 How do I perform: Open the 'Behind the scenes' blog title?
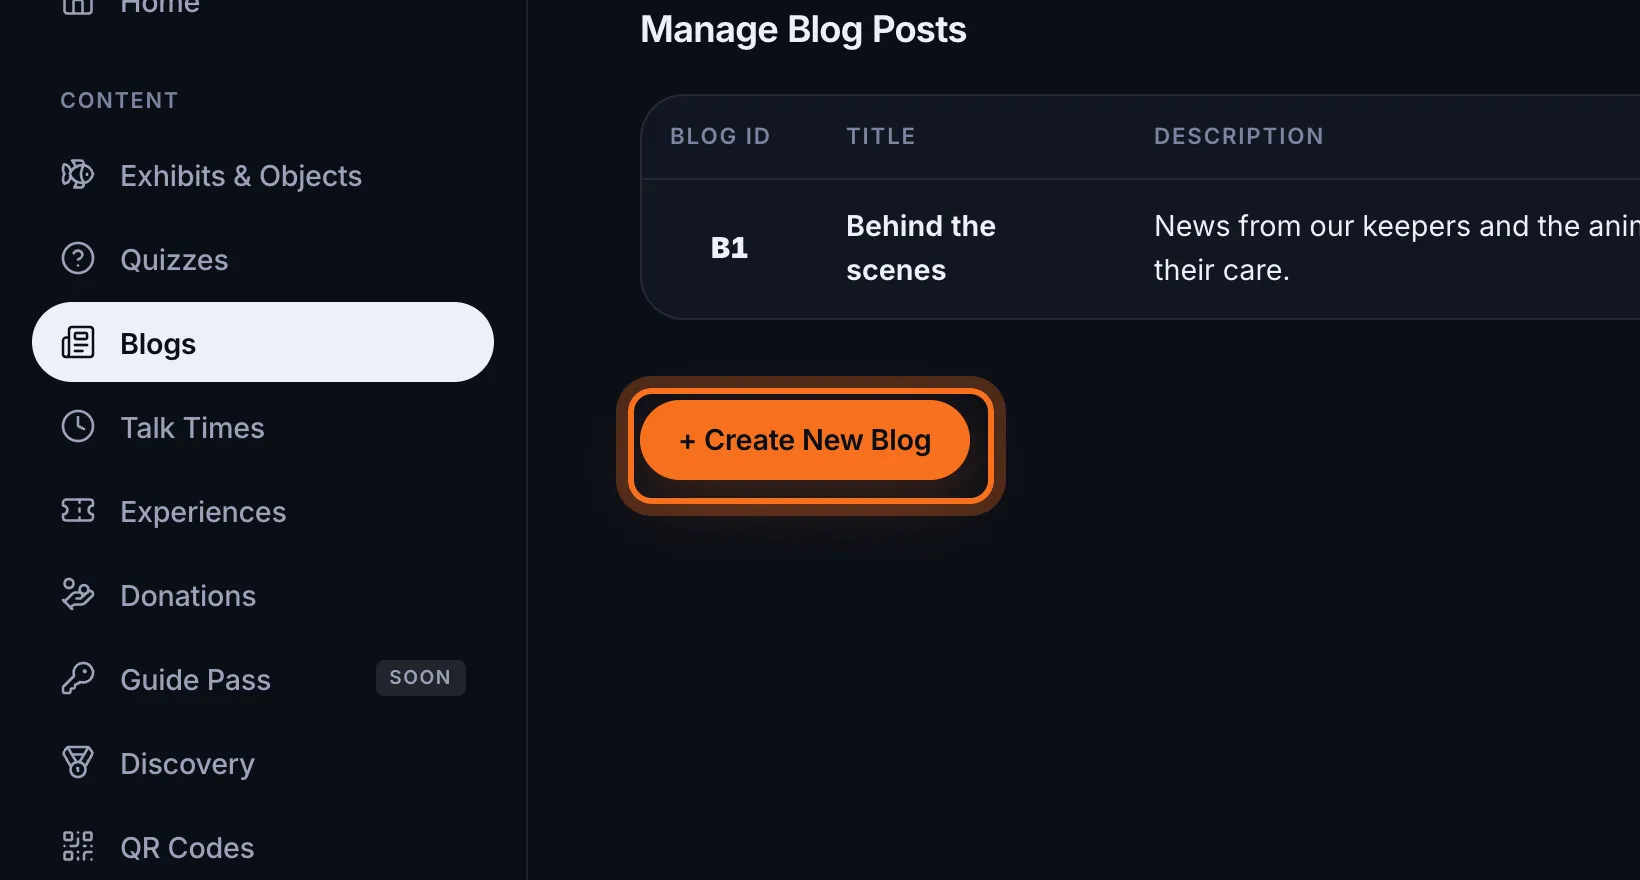(x=921, y=248)
